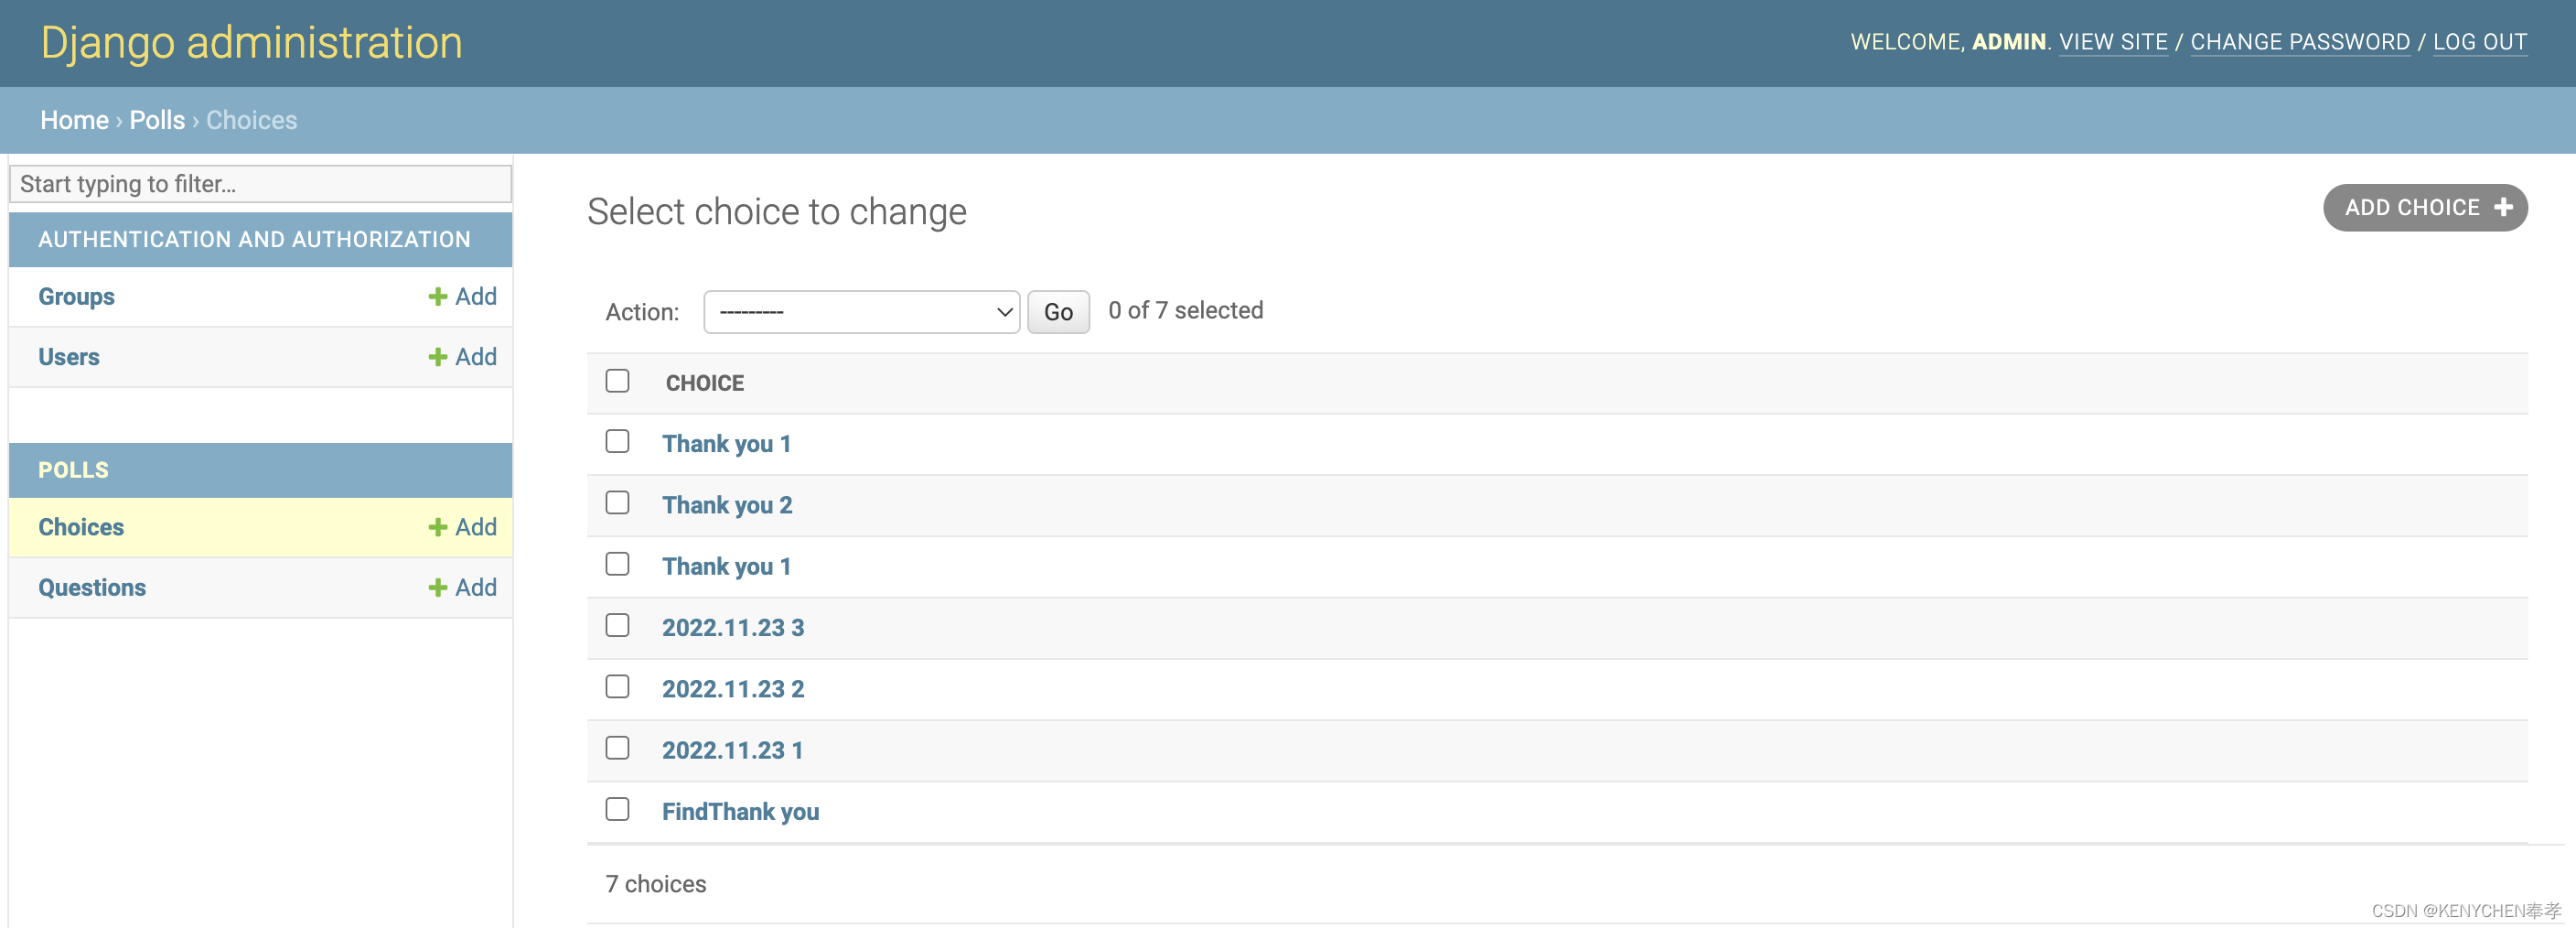Image resolution: width=2576 pixels, height=928 pixels.
Task: Check the checkbox beside Thank you 2
Action: 617,503
